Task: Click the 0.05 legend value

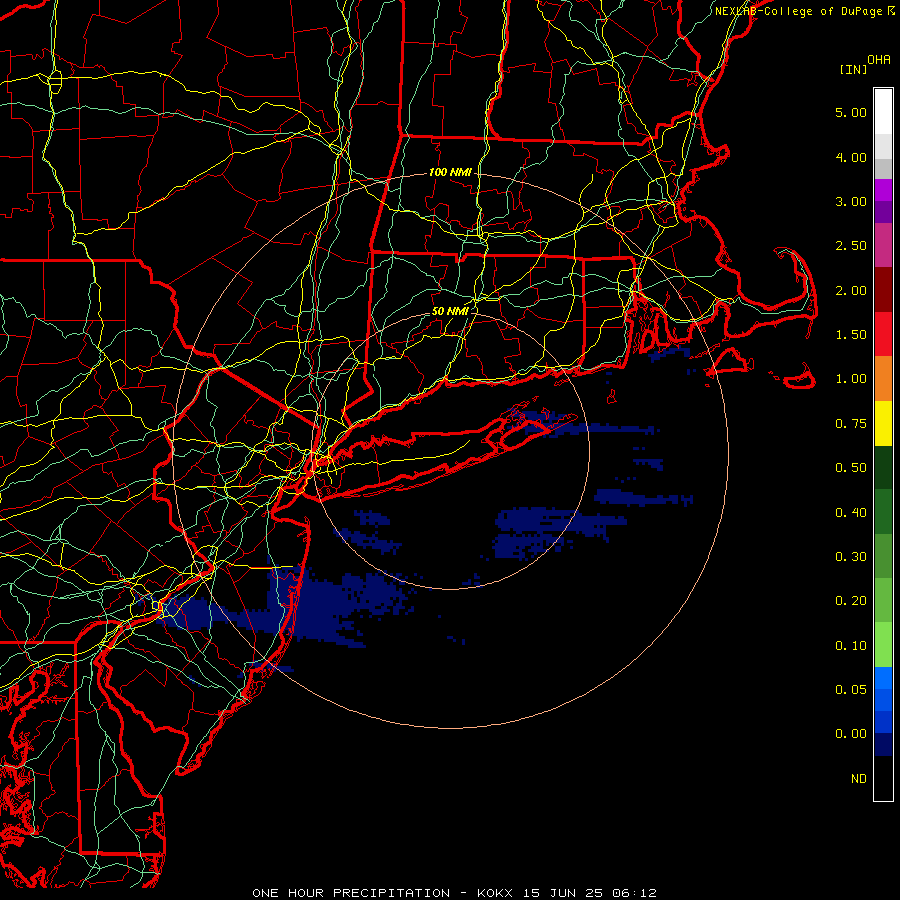Action: pos(851,690)
